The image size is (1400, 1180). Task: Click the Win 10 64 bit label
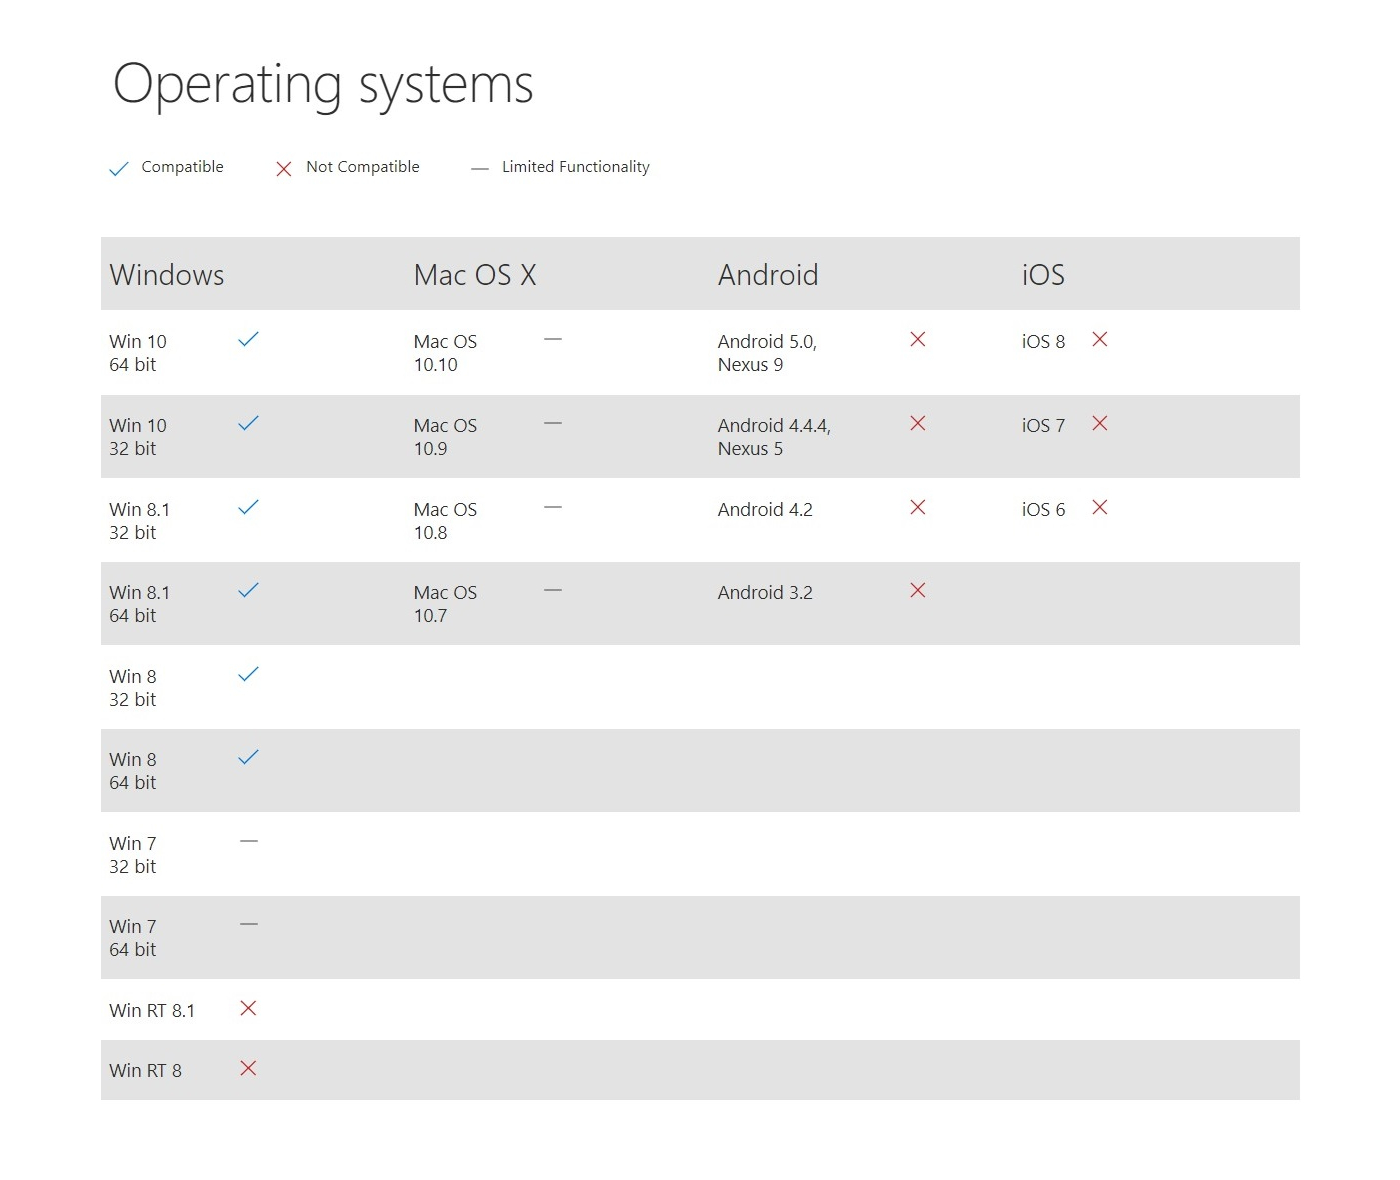point(138,353)
